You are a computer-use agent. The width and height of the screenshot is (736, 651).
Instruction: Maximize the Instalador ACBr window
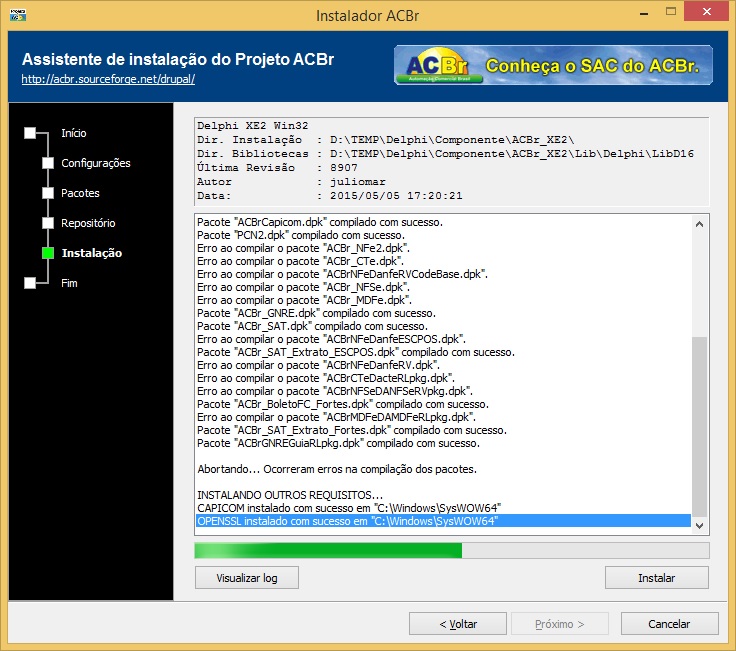point(671,12)
